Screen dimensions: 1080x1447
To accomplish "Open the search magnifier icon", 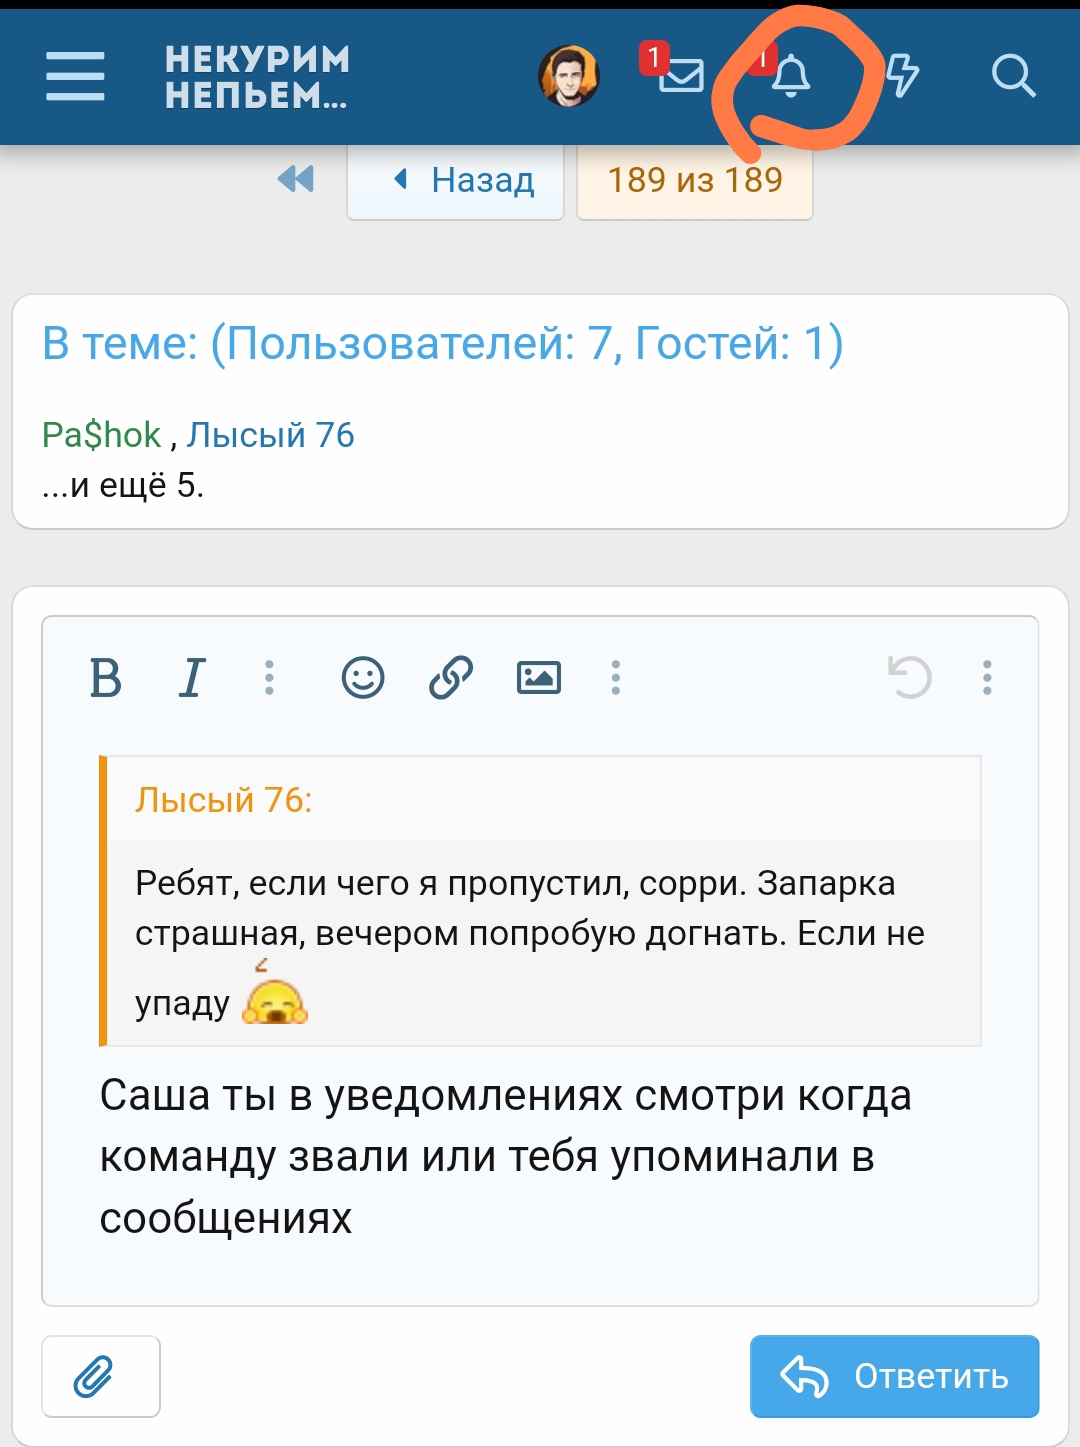I will coord(1014,76).
